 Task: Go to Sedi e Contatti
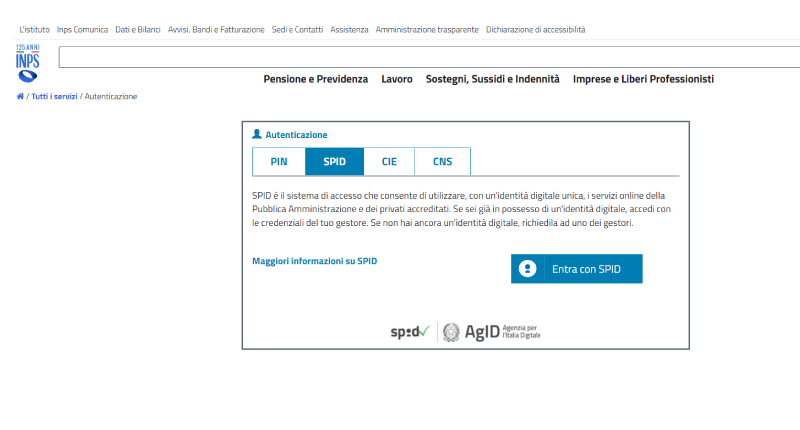(297, 30)
